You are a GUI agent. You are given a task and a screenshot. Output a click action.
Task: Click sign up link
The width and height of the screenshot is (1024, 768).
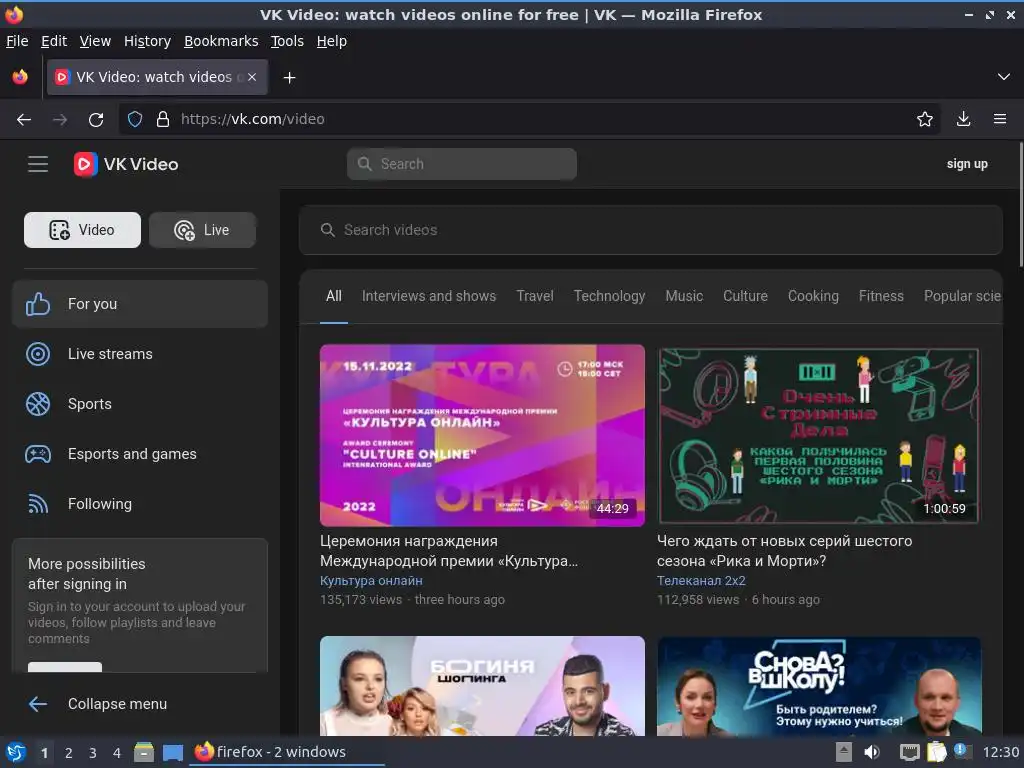[x=967, y=164]
